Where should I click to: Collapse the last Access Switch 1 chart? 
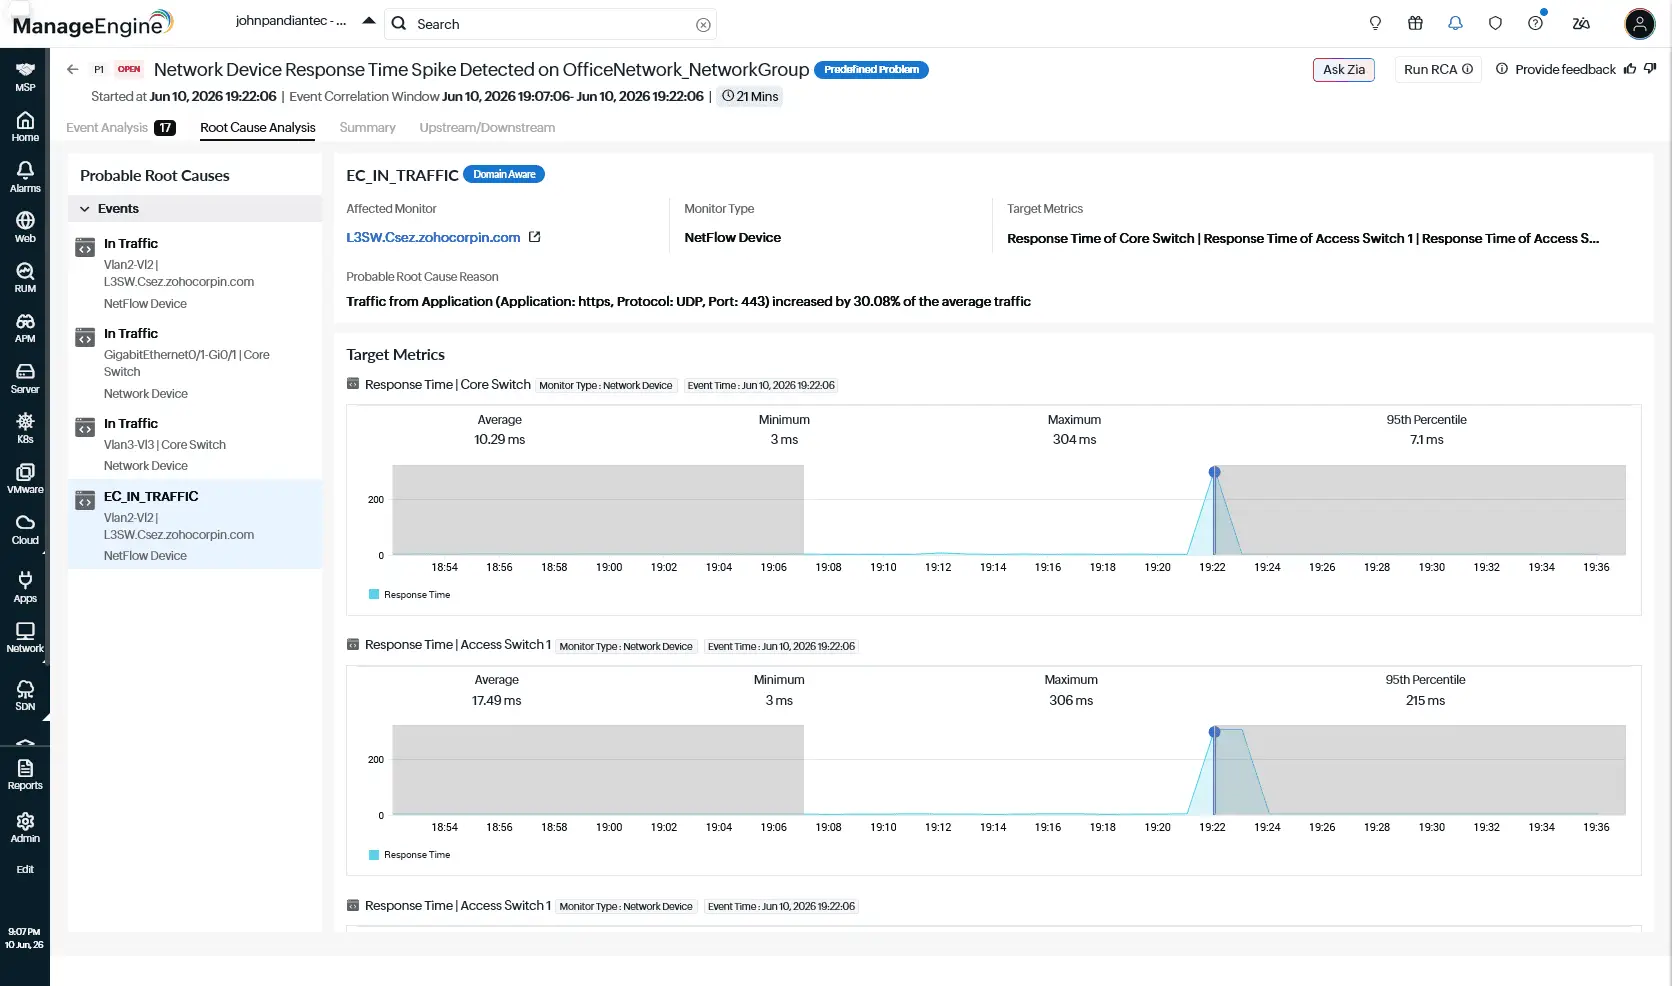(352, 906)
